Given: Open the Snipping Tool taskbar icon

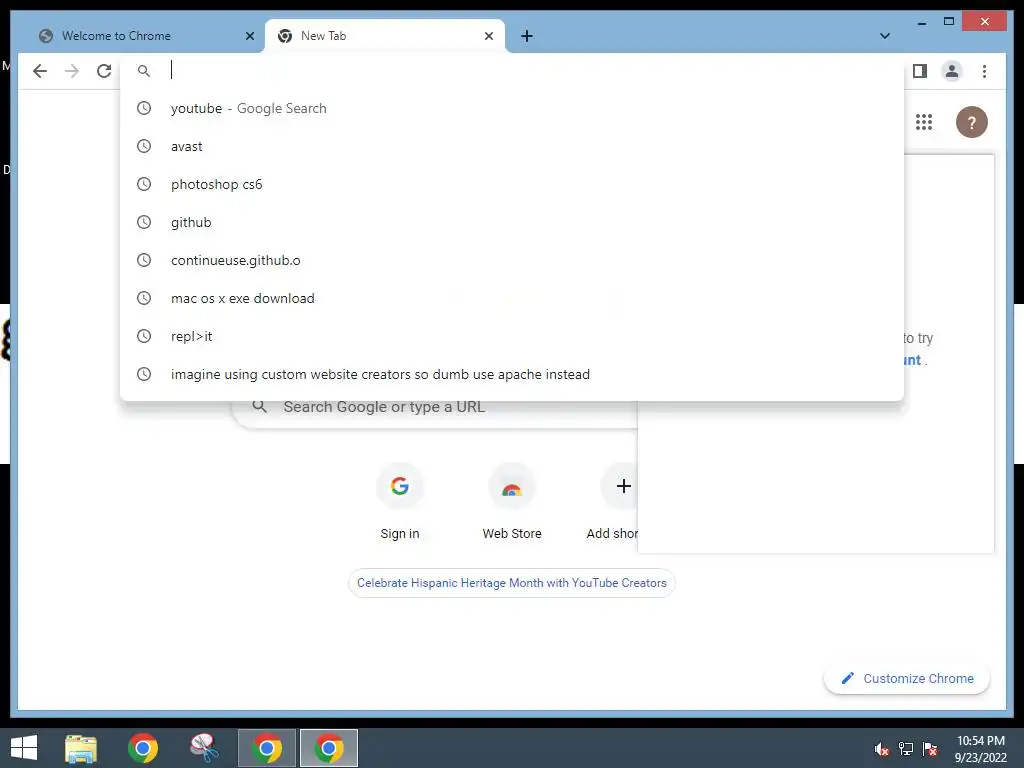Looking at the screenshot, I should coord(204,748).
